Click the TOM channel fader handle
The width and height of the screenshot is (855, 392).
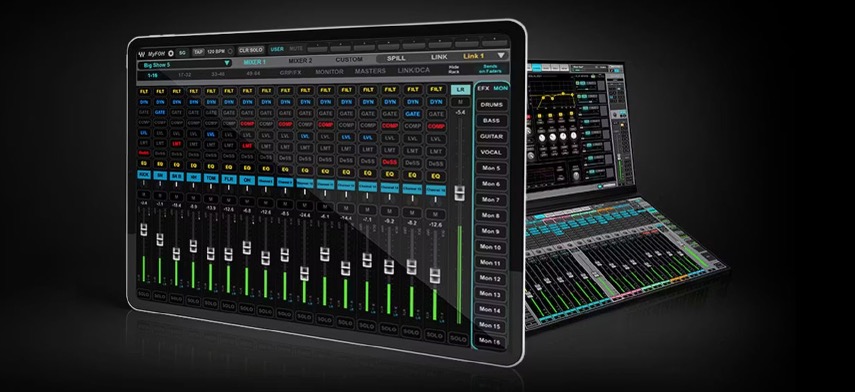(x=210, y=254)
